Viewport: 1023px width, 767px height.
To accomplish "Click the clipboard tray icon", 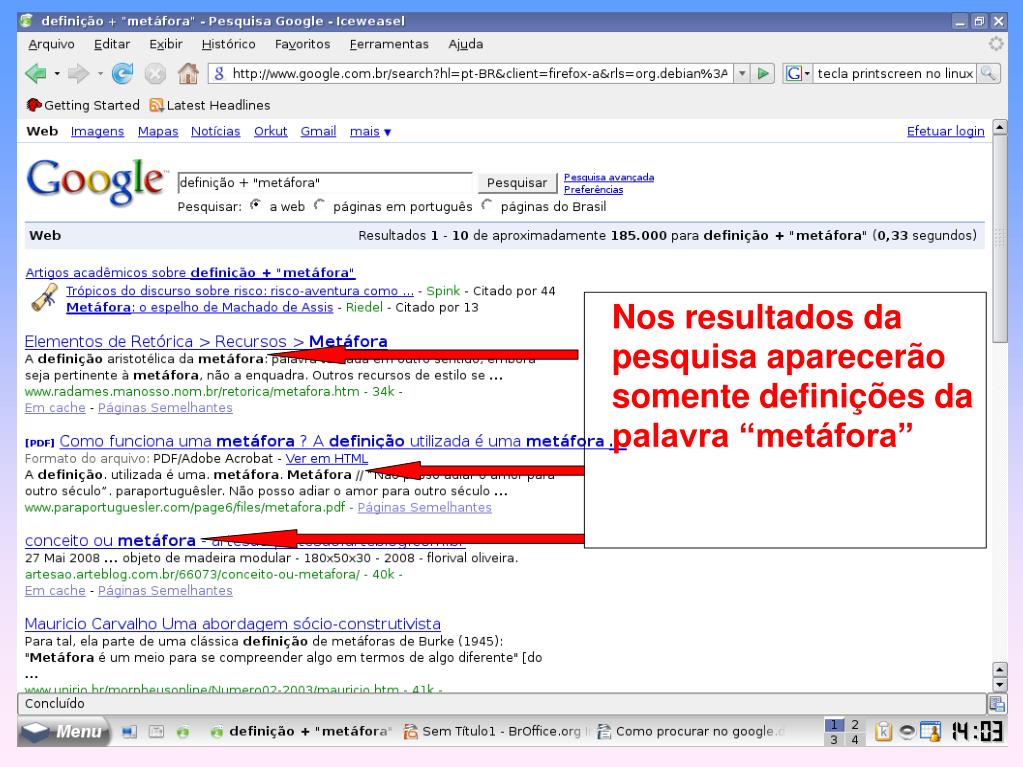I will (x=883, y=732).
